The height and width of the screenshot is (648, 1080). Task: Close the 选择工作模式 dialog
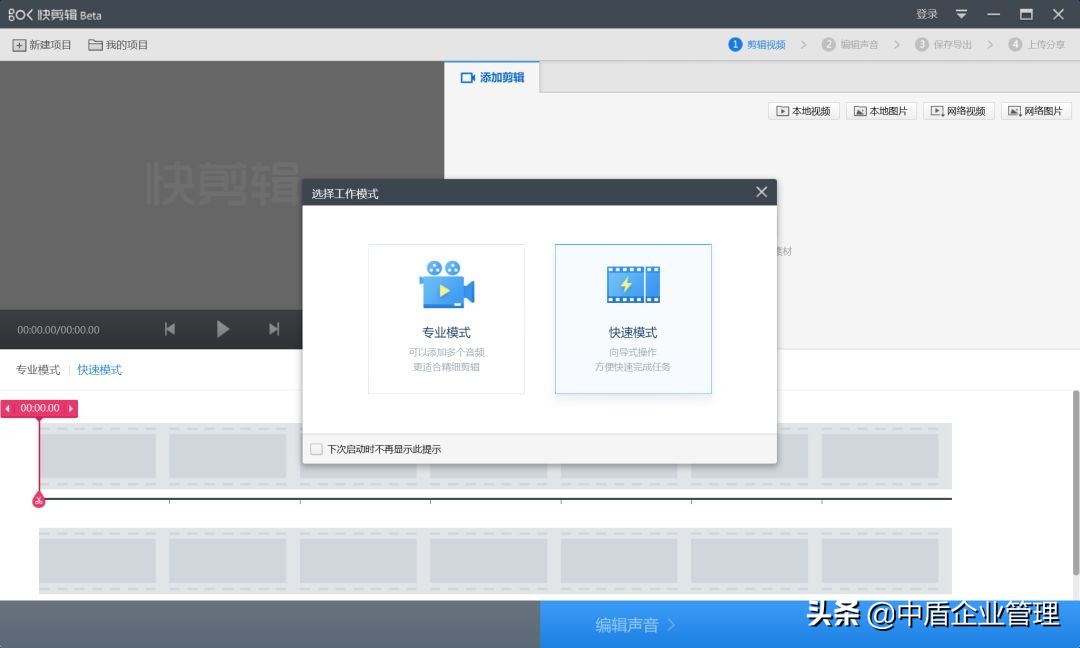point(761,191)
